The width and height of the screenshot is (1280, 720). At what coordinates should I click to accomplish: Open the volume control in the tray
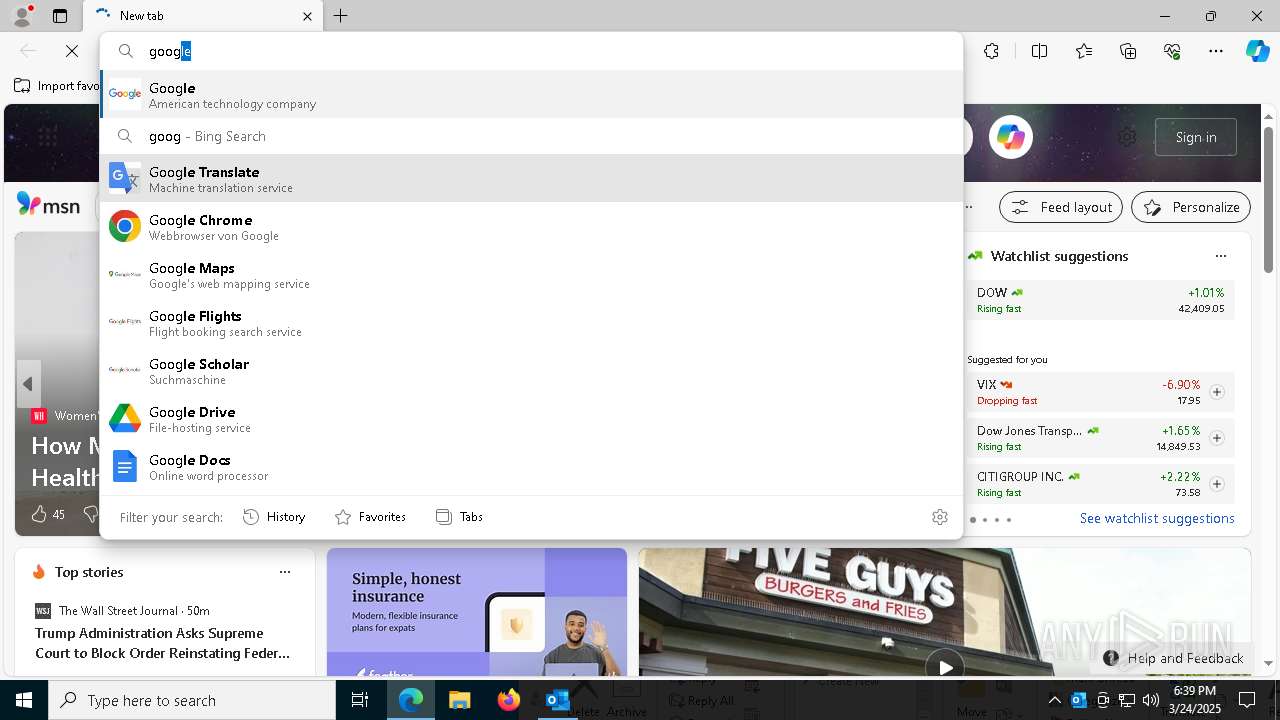(x=1151, y=700)
